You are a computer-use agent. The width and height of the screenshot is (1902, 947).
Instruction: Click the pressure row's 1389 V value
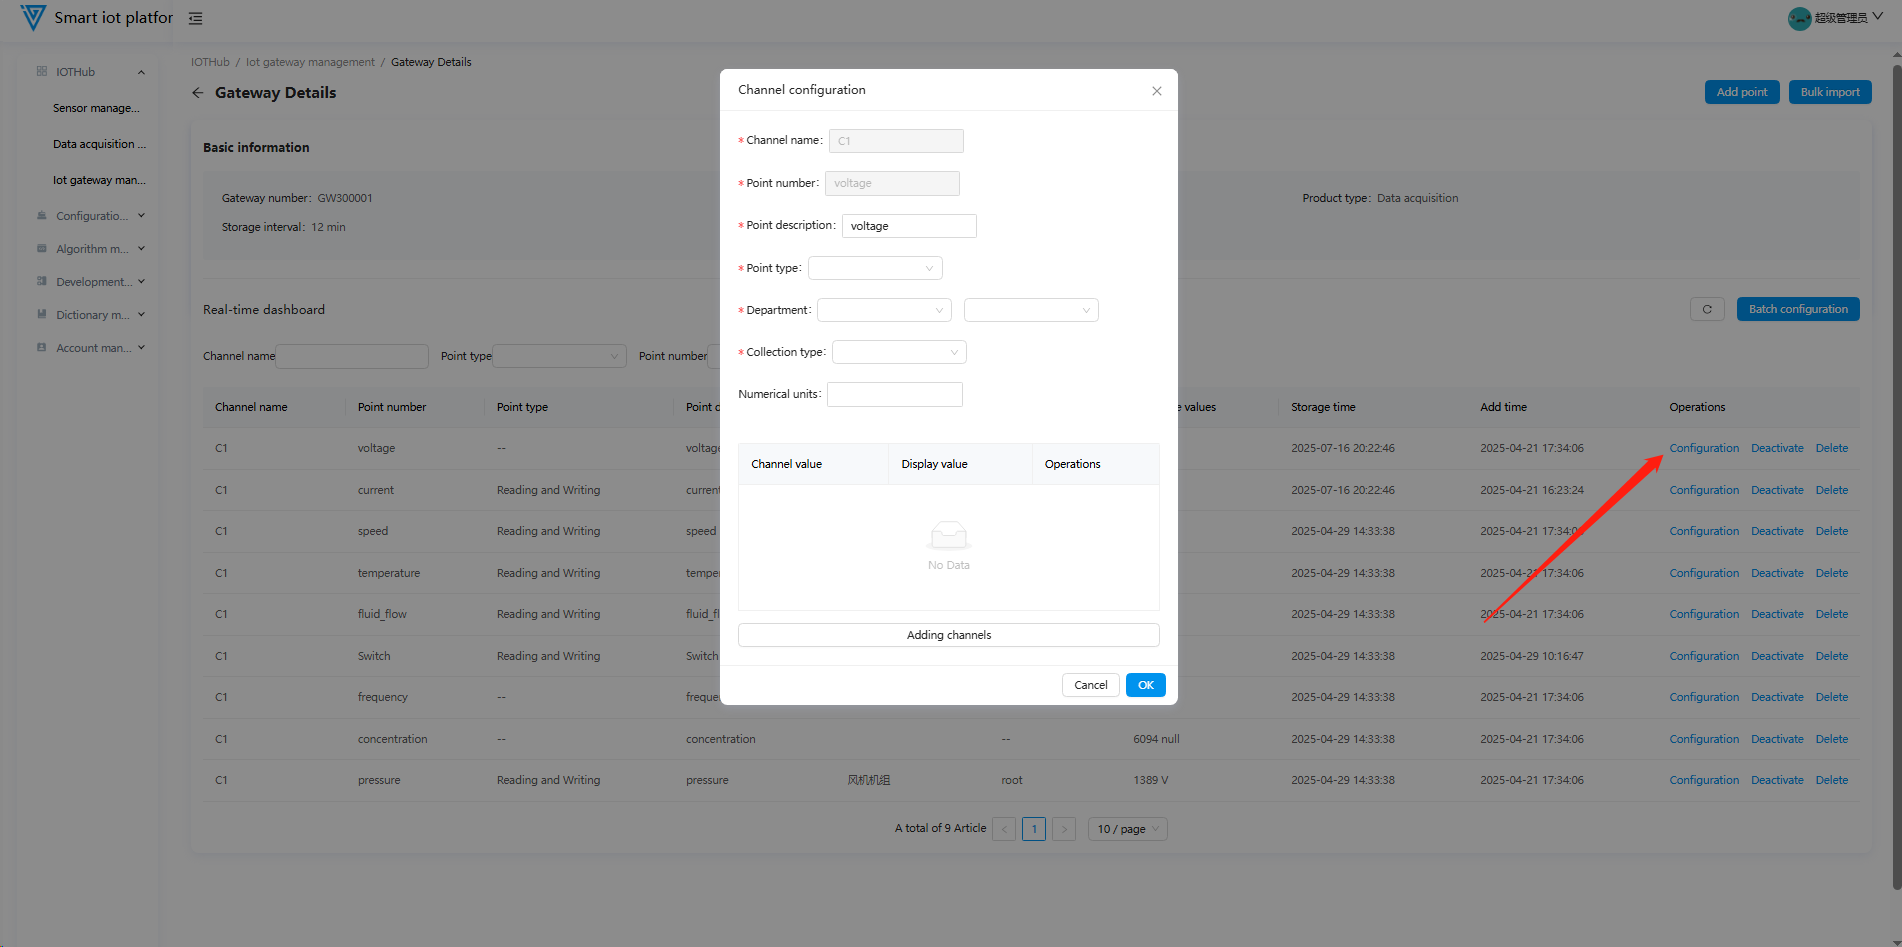tap(1151, 780)
